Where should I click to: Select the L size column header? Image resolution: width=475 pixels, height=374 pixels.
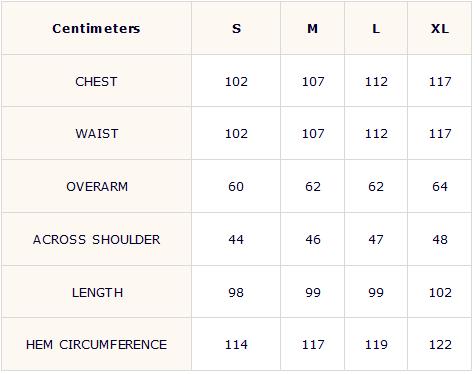click(376, 29)
